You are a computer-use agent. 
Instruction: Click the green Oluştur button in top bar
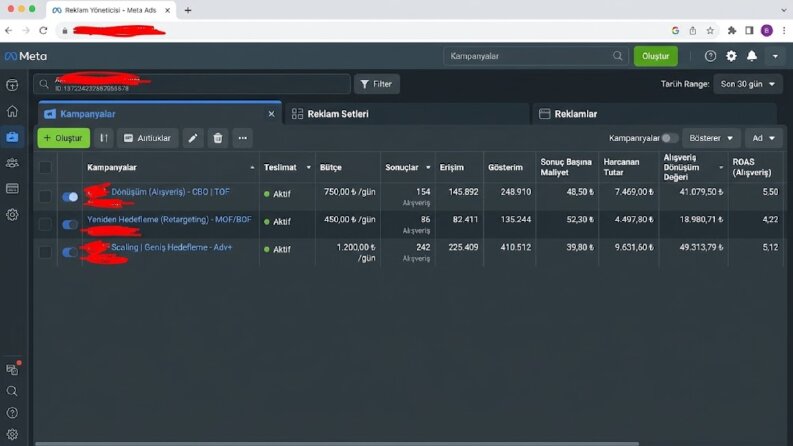coord(655,56)
